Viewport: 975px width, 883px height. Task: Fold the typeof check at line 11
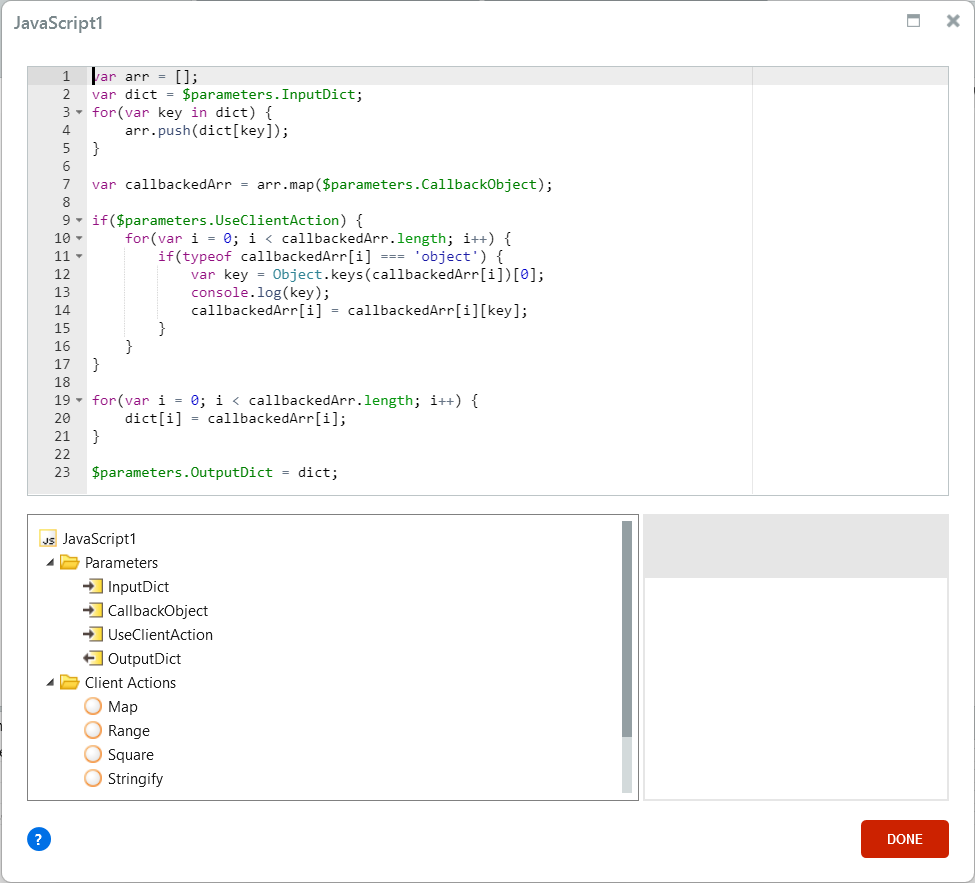click(x=79, y=256)
